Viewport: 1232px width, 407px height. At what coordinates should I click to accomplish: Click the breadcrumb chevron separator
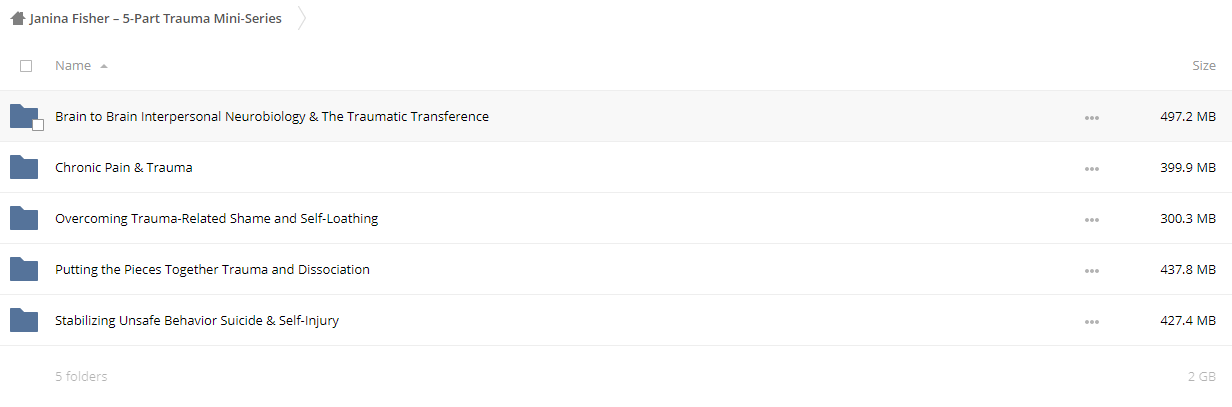coord(301,18)
